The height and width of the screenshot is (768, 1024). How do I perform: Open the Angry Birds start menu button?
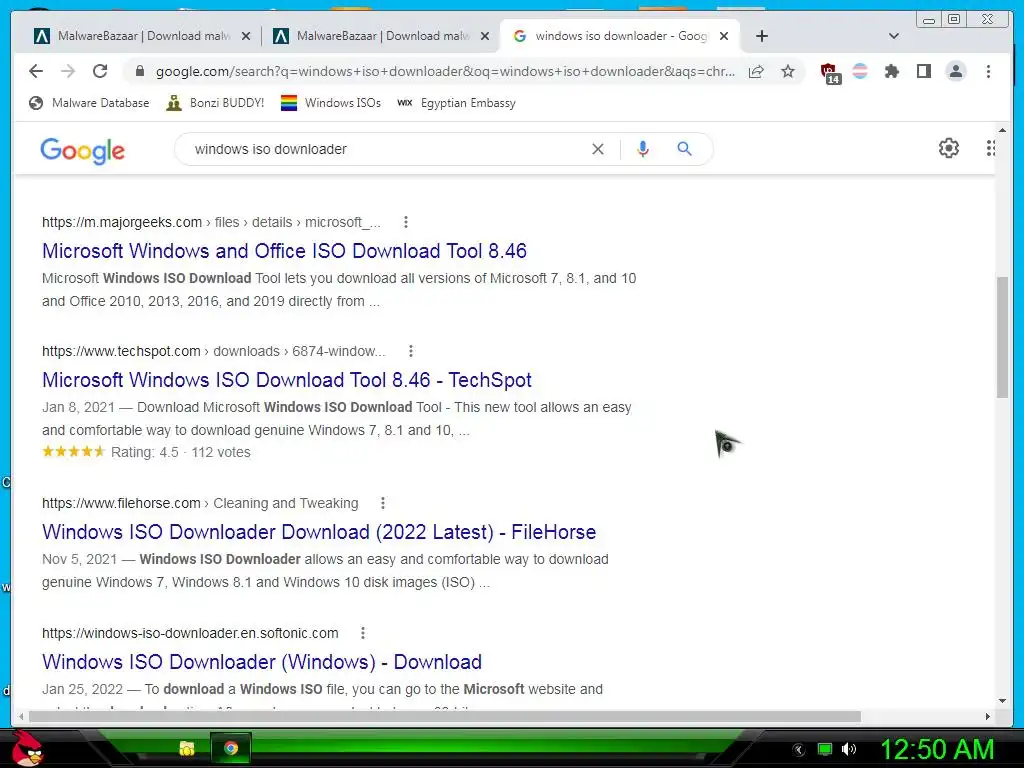(x=28, y=748)
